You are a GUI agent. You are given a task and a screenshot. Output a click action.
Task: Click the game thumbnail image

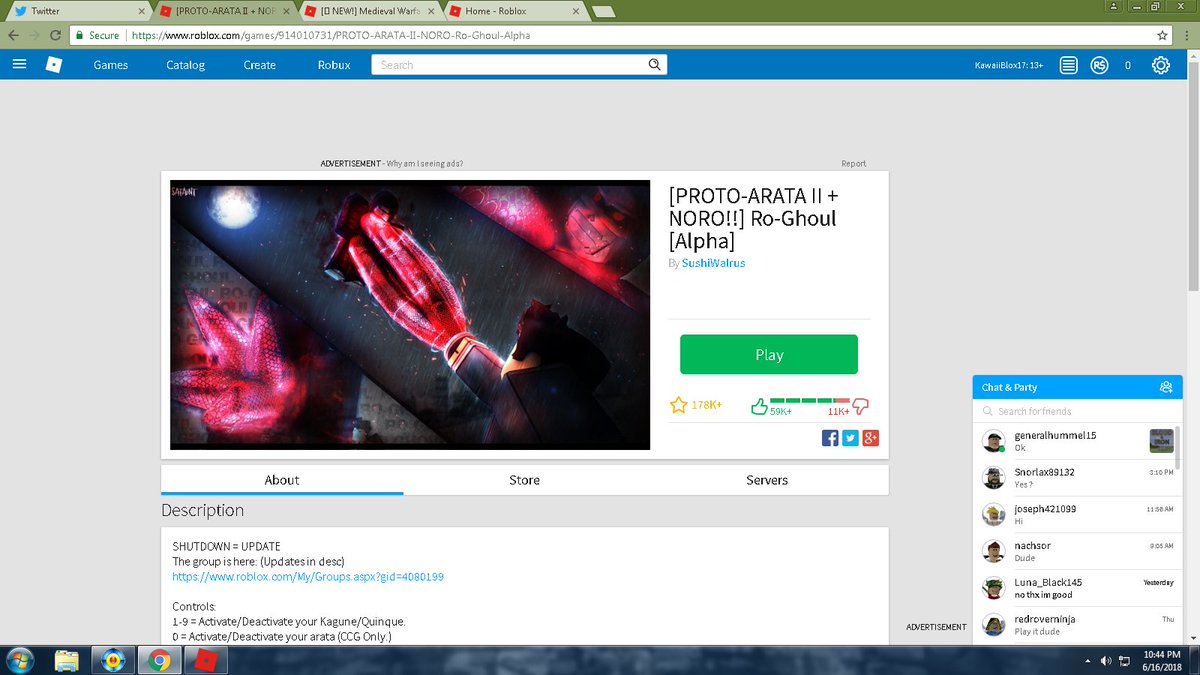point(410,315)
